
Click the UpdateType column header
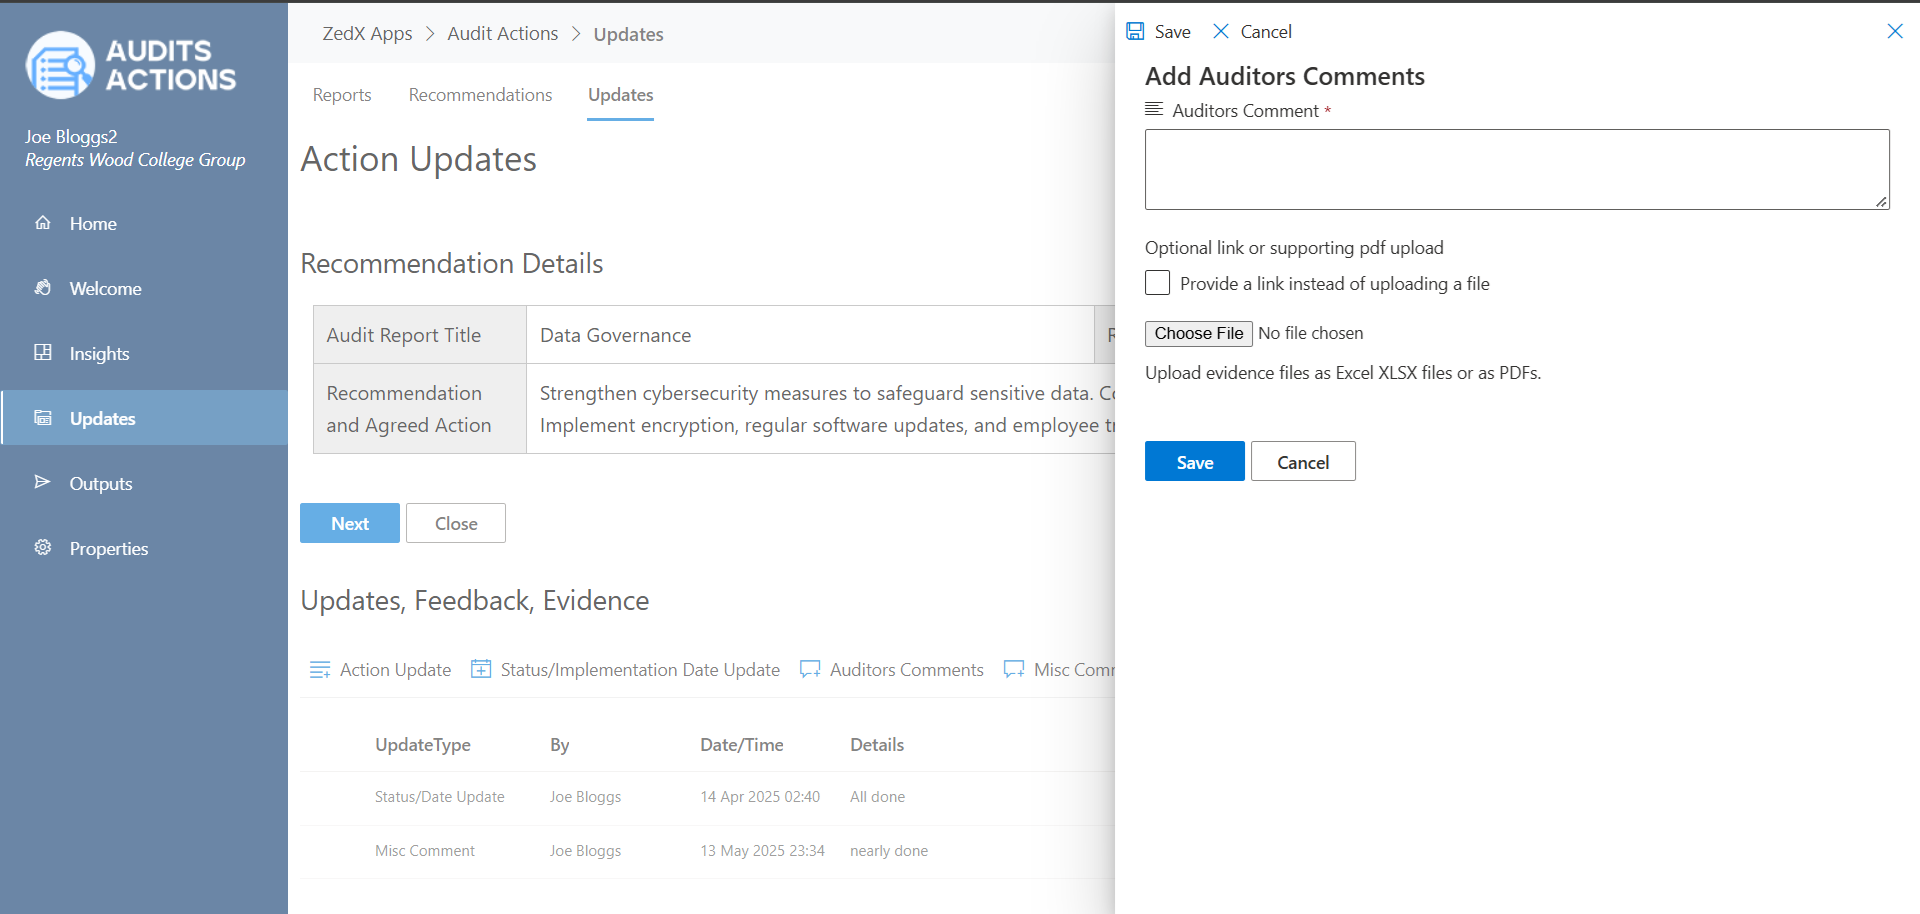click(x=423, y=745)
